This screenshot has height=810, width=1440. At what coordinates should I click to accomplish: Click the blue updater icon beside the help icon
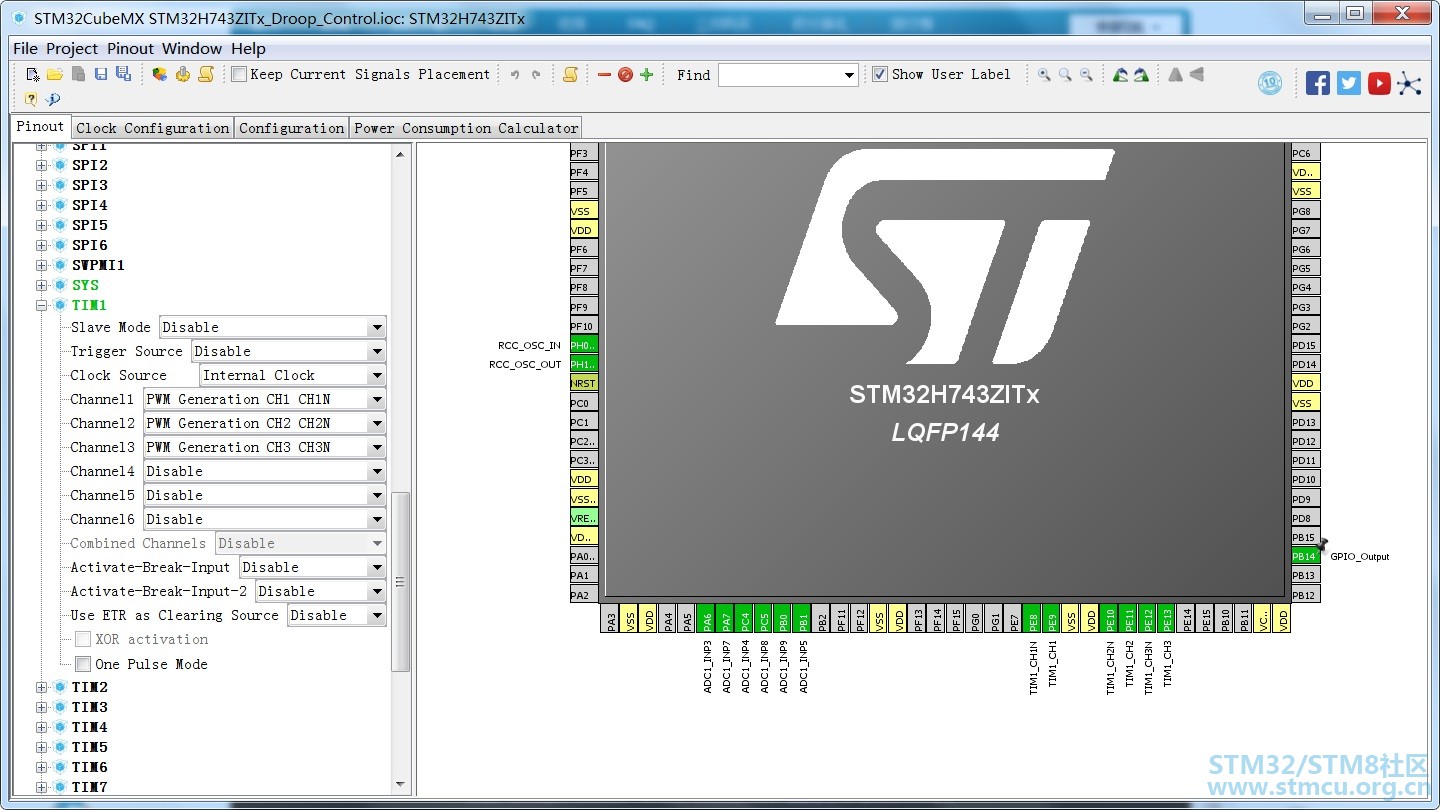[53, 99]
